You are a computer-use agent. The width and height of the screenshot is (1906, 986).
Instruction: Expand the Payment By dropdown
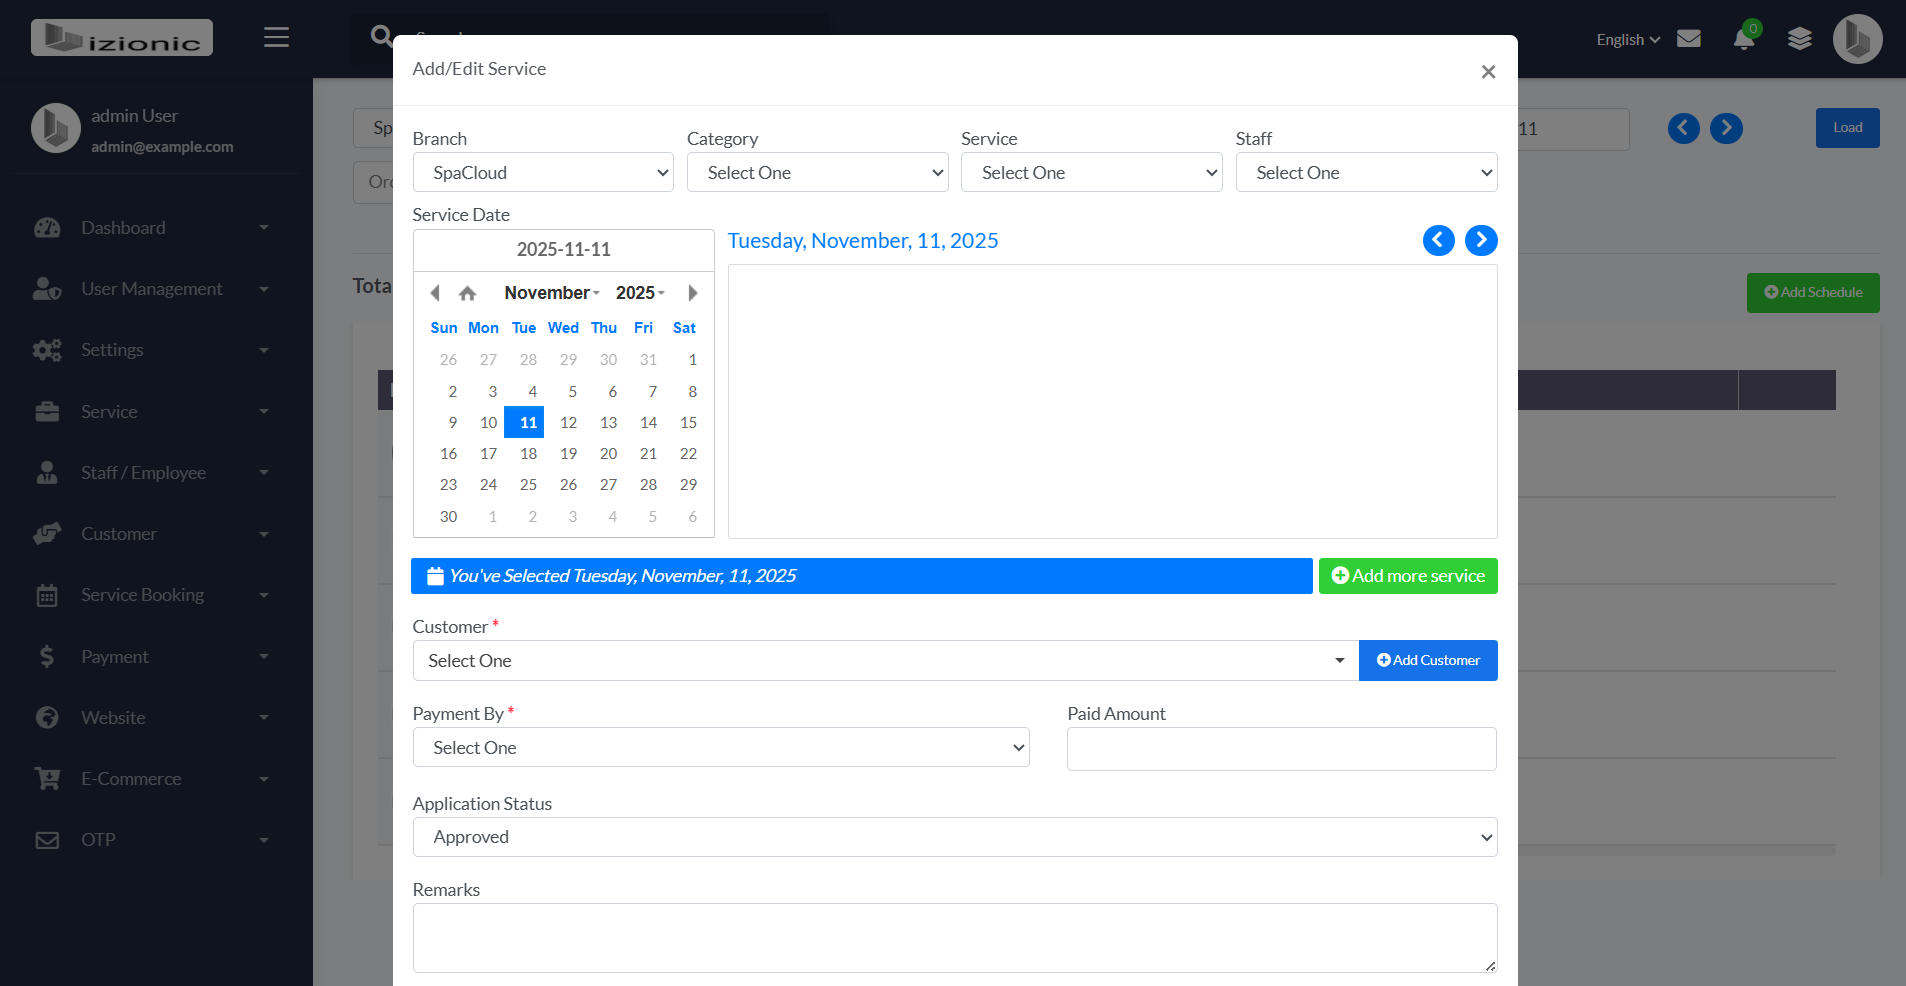720,747
